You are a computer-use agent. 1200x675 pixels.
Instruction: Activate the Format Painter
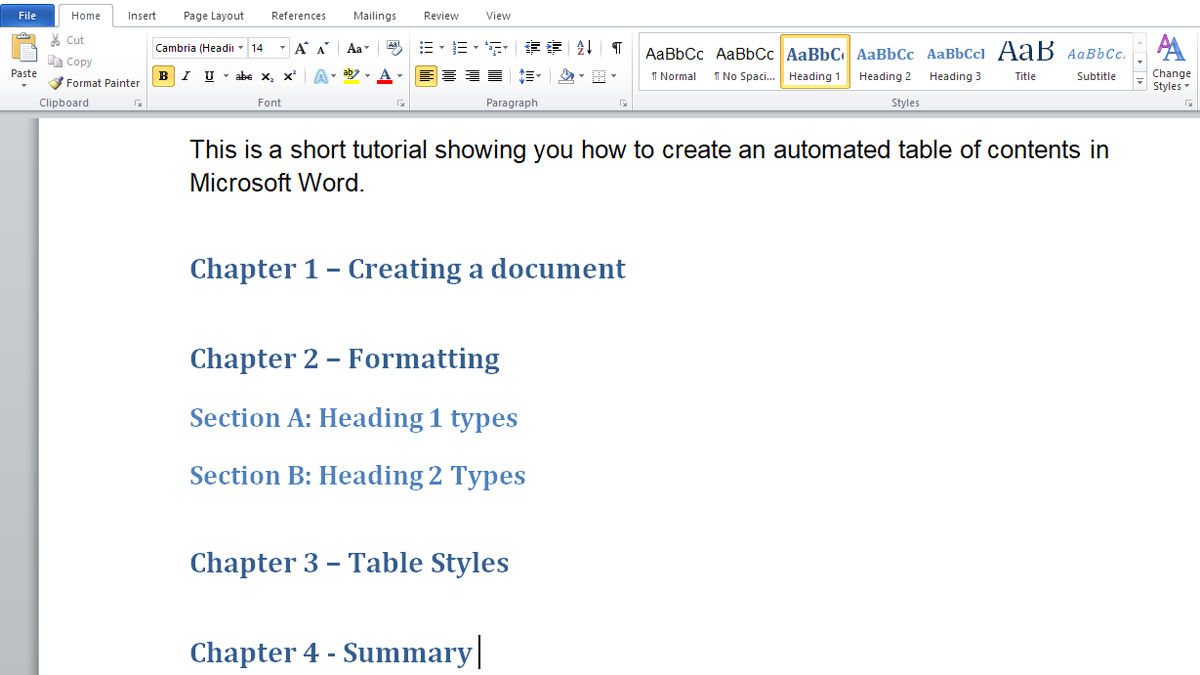[x=95, y=83]
